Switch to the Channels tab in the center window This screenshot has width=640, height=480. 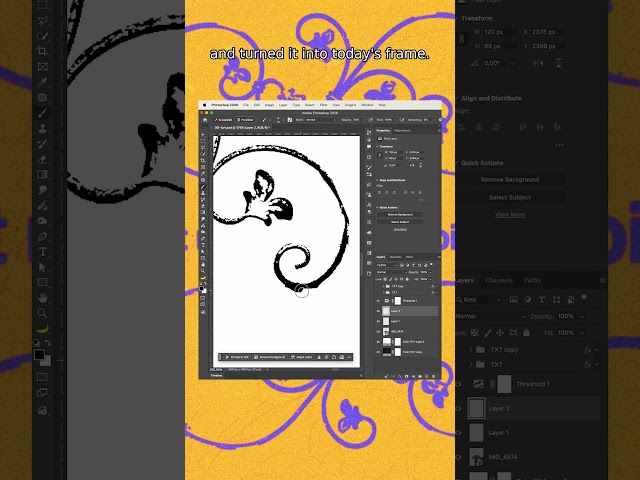[396, 257]
